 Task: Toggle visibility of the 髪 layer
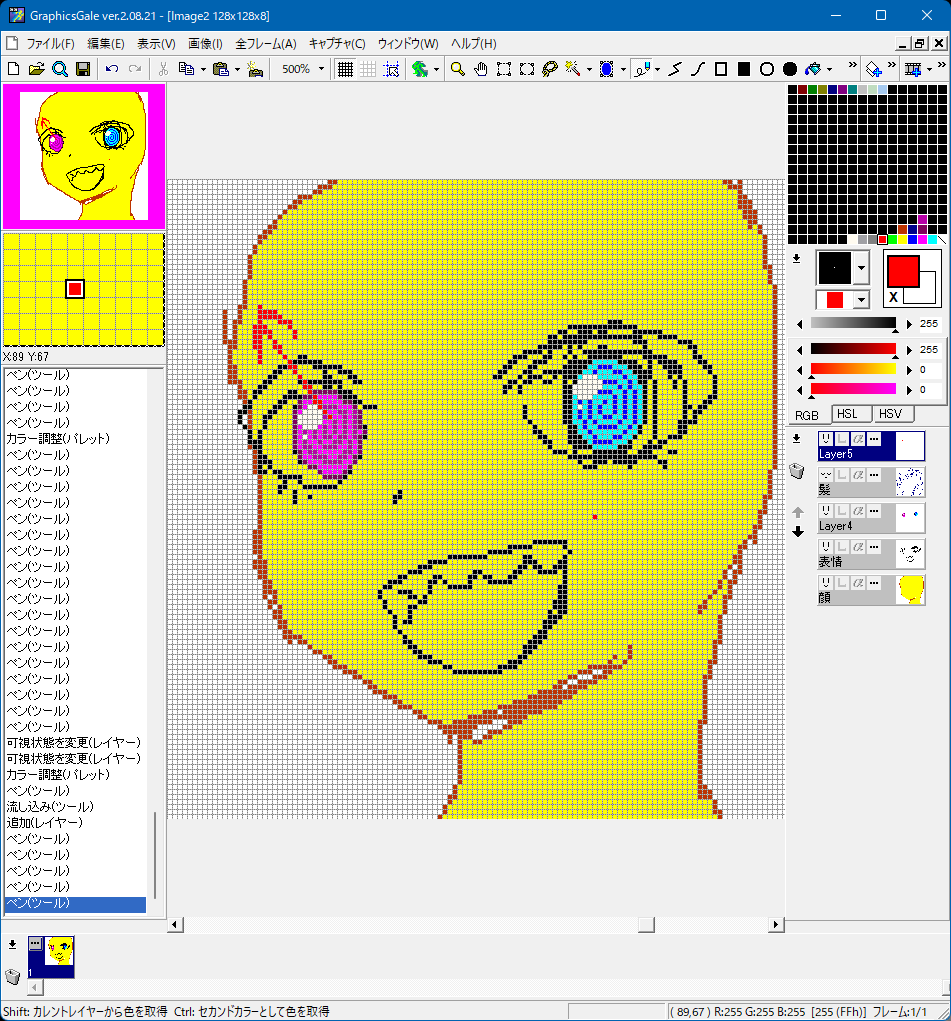(826, 476)
